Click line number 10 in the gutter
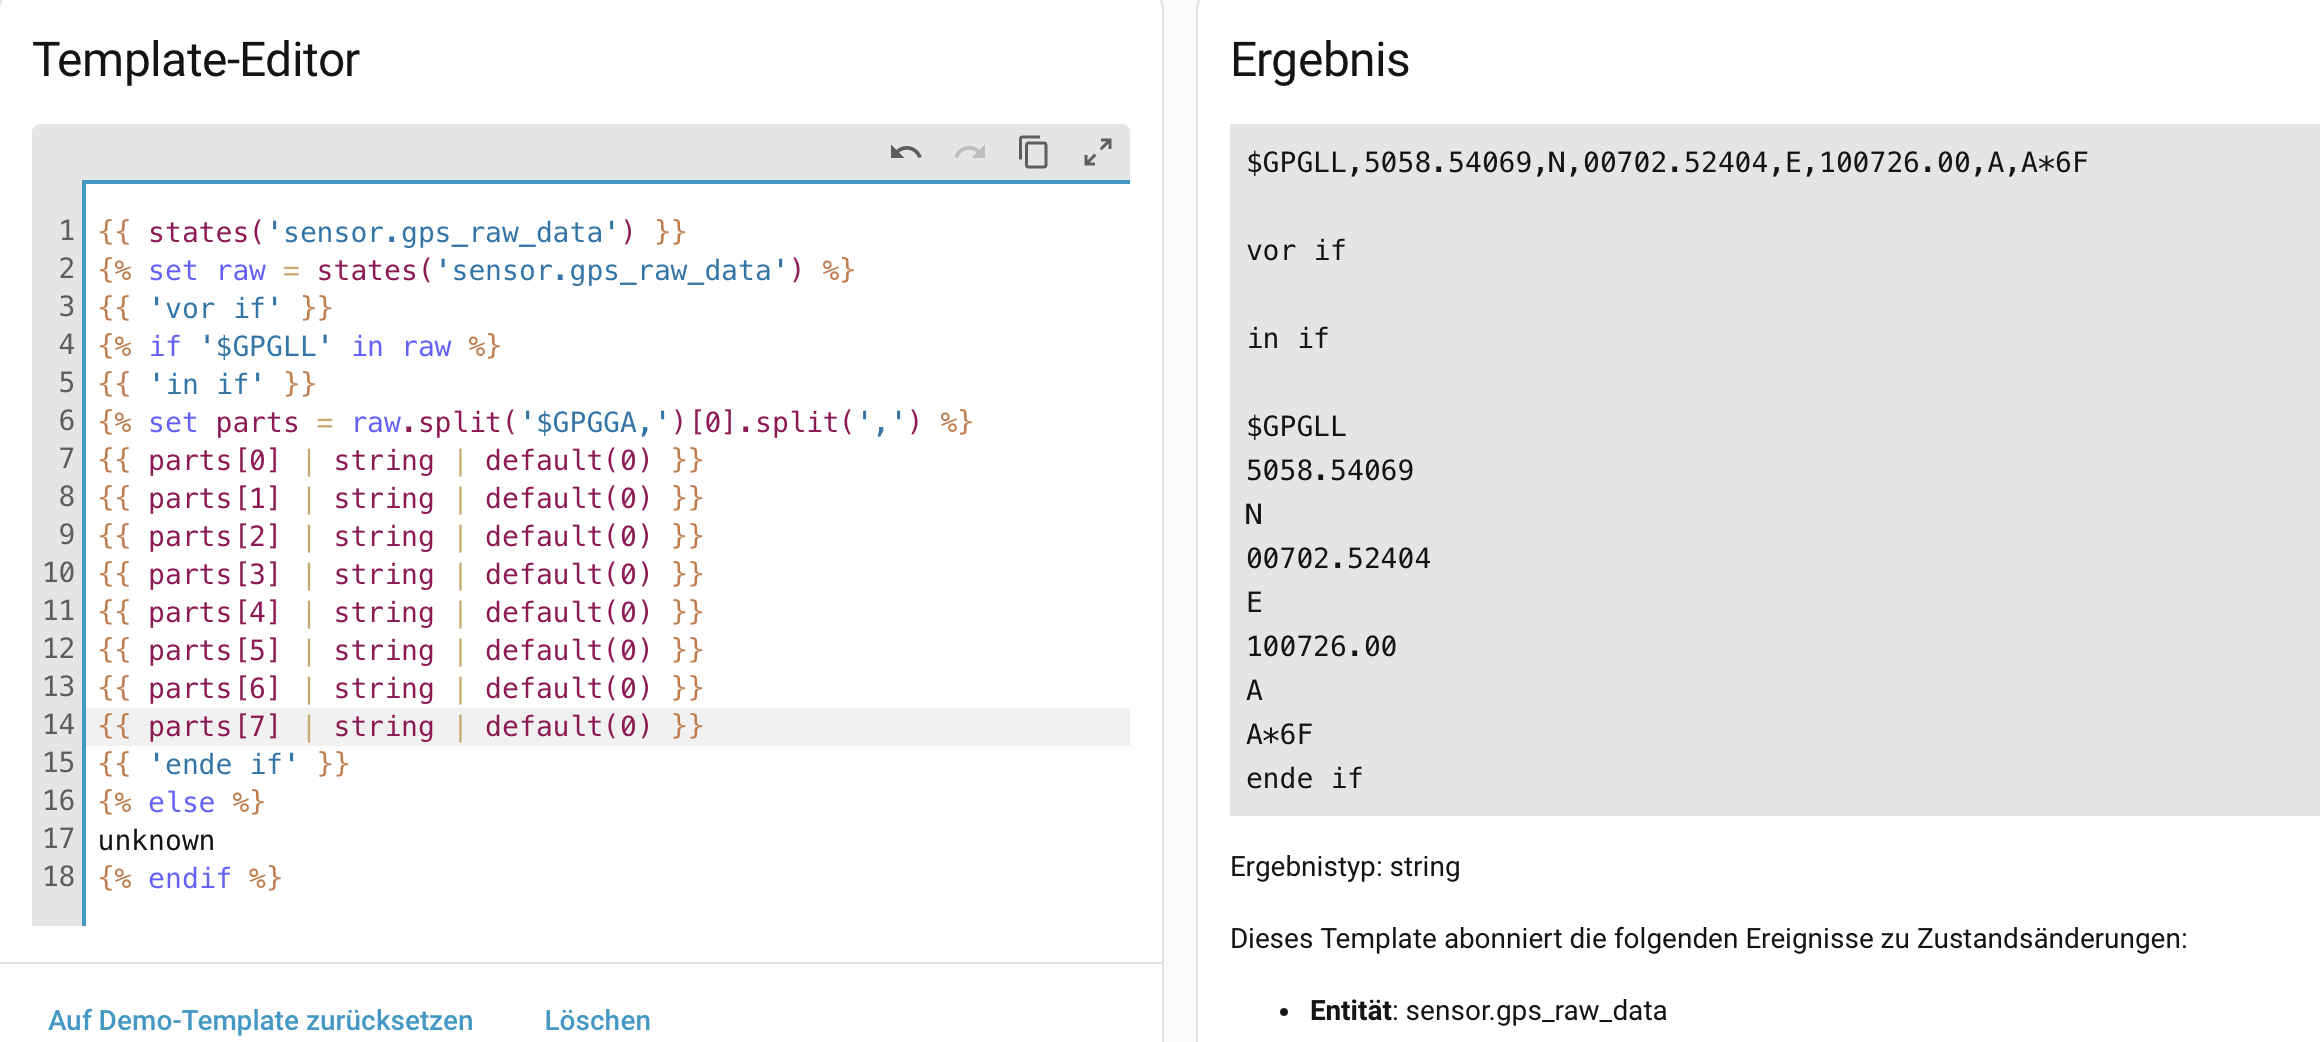 (58, 574)
